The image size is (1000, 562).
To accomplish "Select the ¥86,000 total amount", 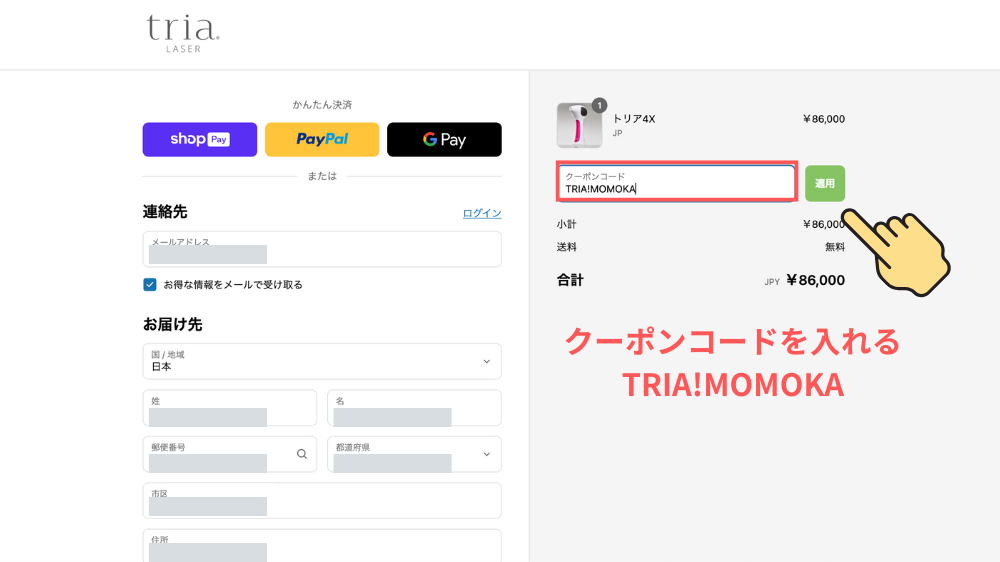I will (815, 280).
